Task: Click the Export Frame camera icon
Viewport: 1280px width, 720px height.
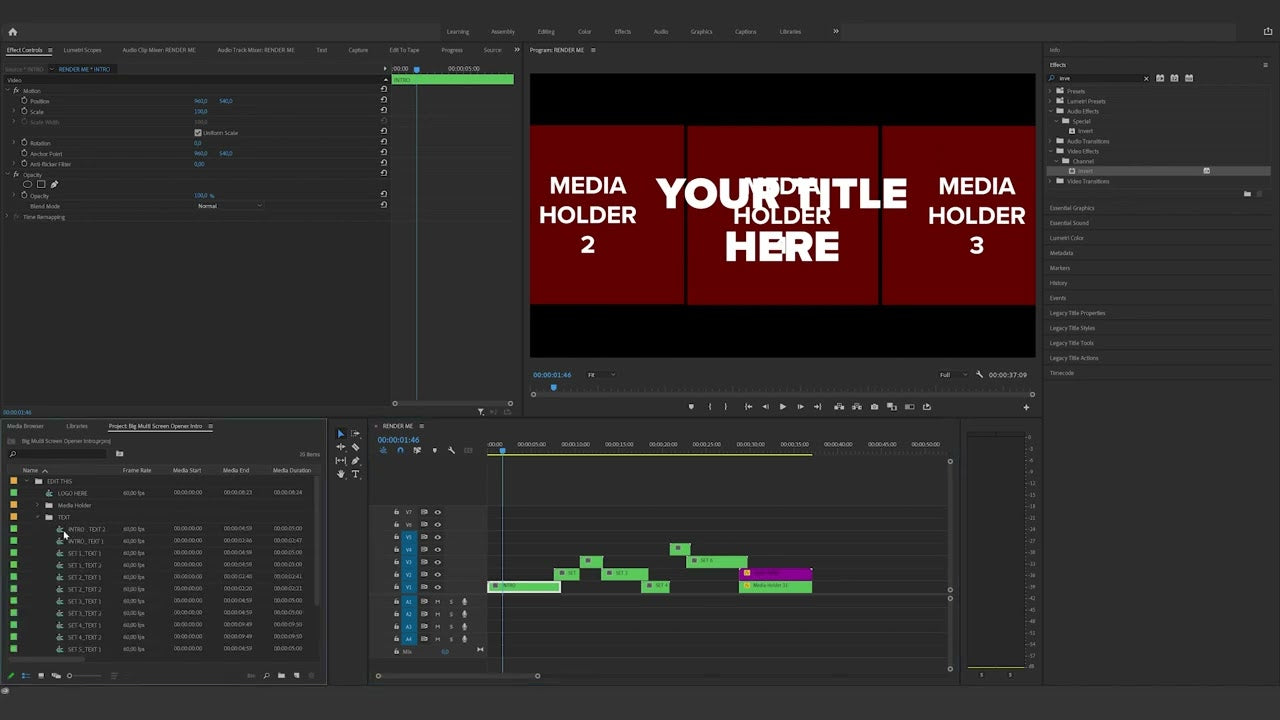Action: (x=874, y=407)
